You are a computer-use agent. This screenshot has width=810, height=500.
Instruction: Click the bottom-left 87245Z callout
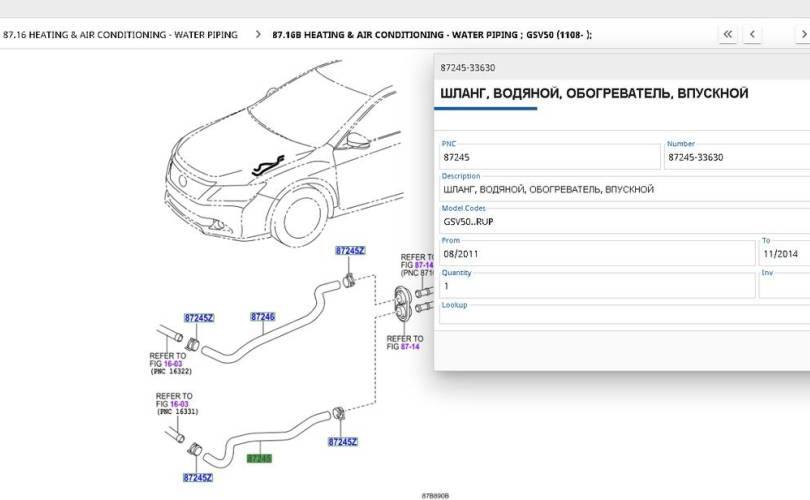(x=198, y=478)
